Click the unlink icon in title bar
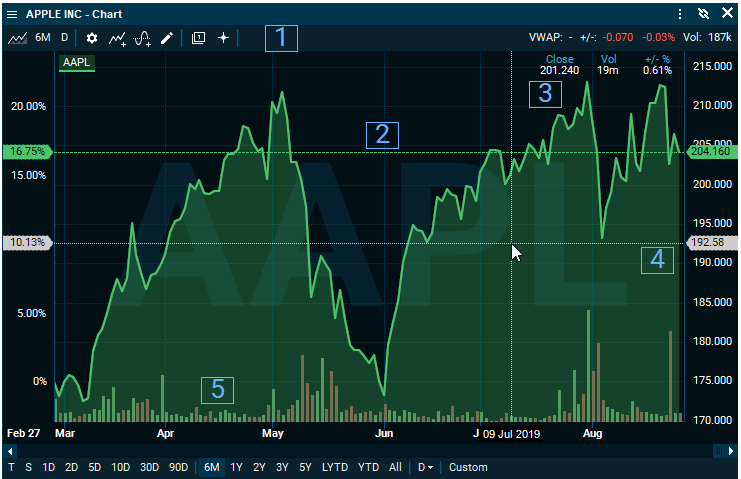Viewport: 741px width, 479px height. 703,14
